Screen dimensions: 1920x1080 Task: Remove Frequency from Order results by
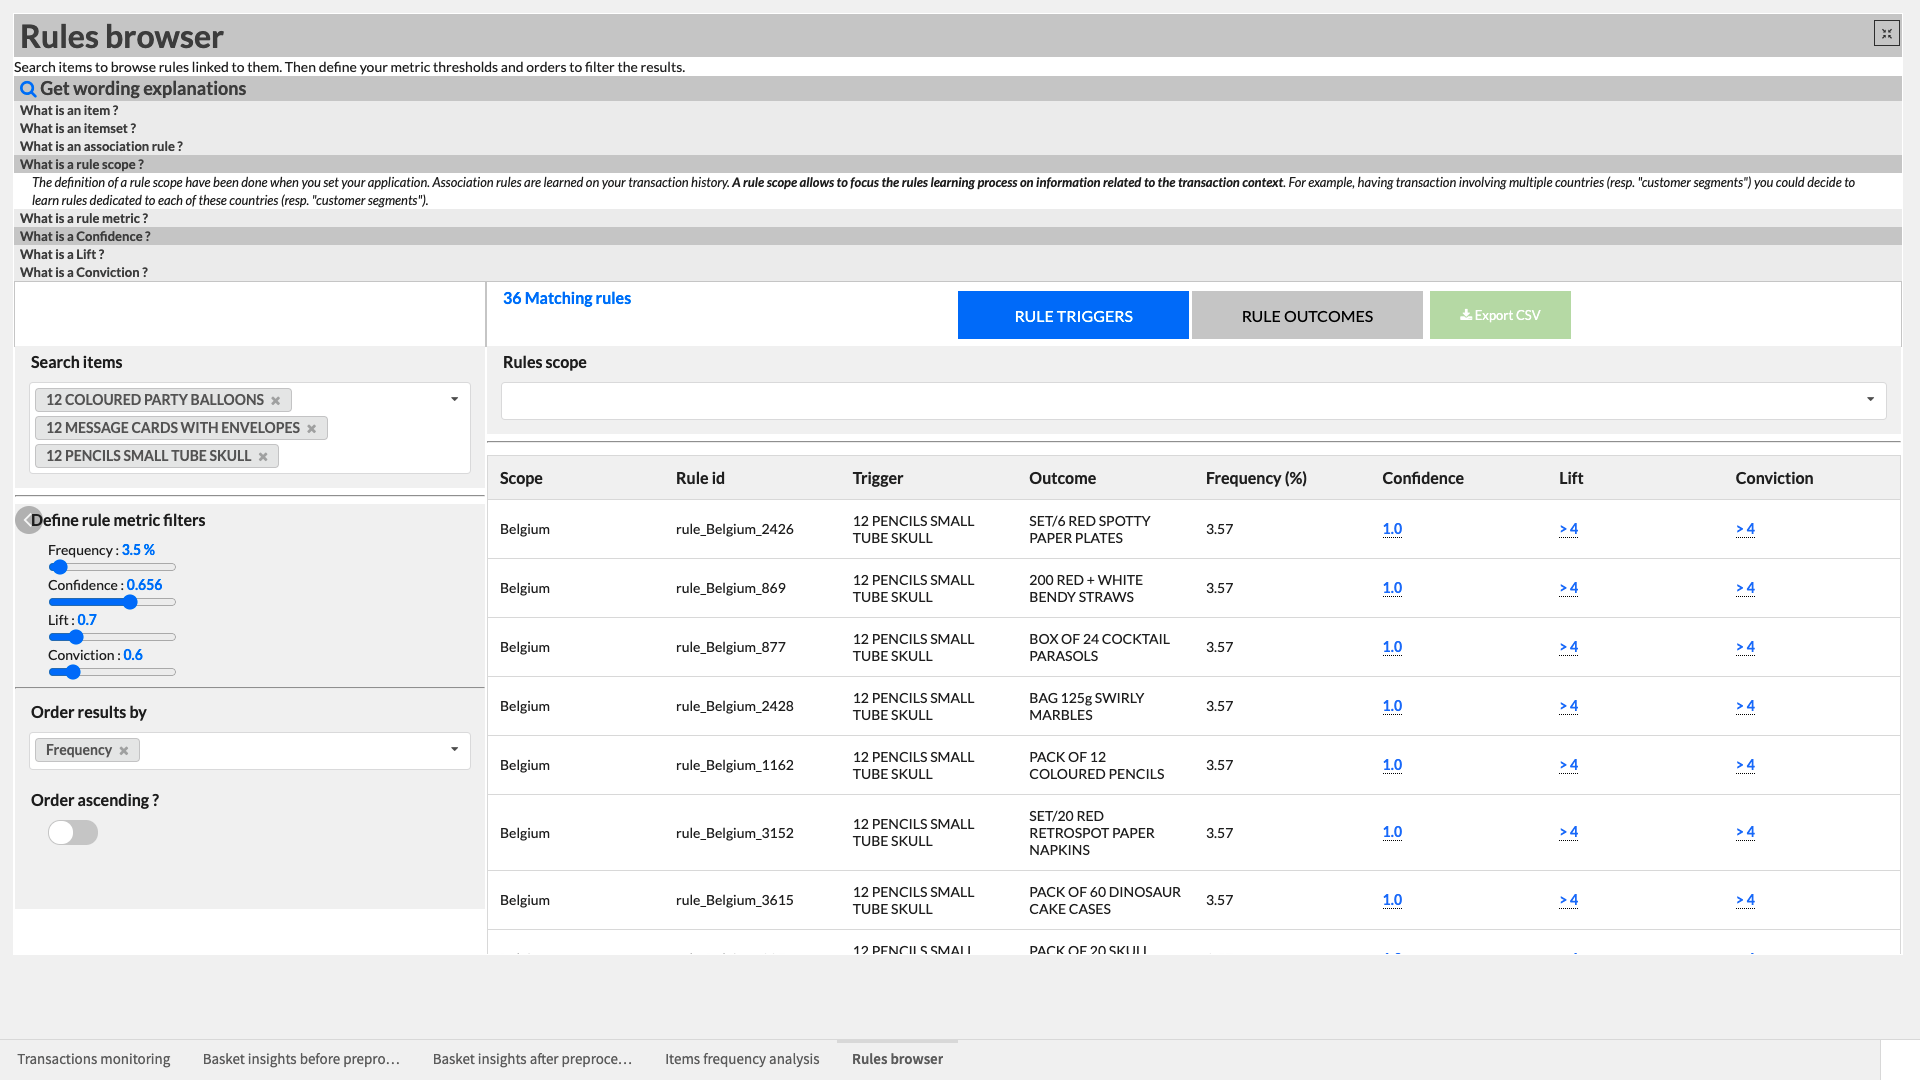pyautogui.click(x=124, y=749)
